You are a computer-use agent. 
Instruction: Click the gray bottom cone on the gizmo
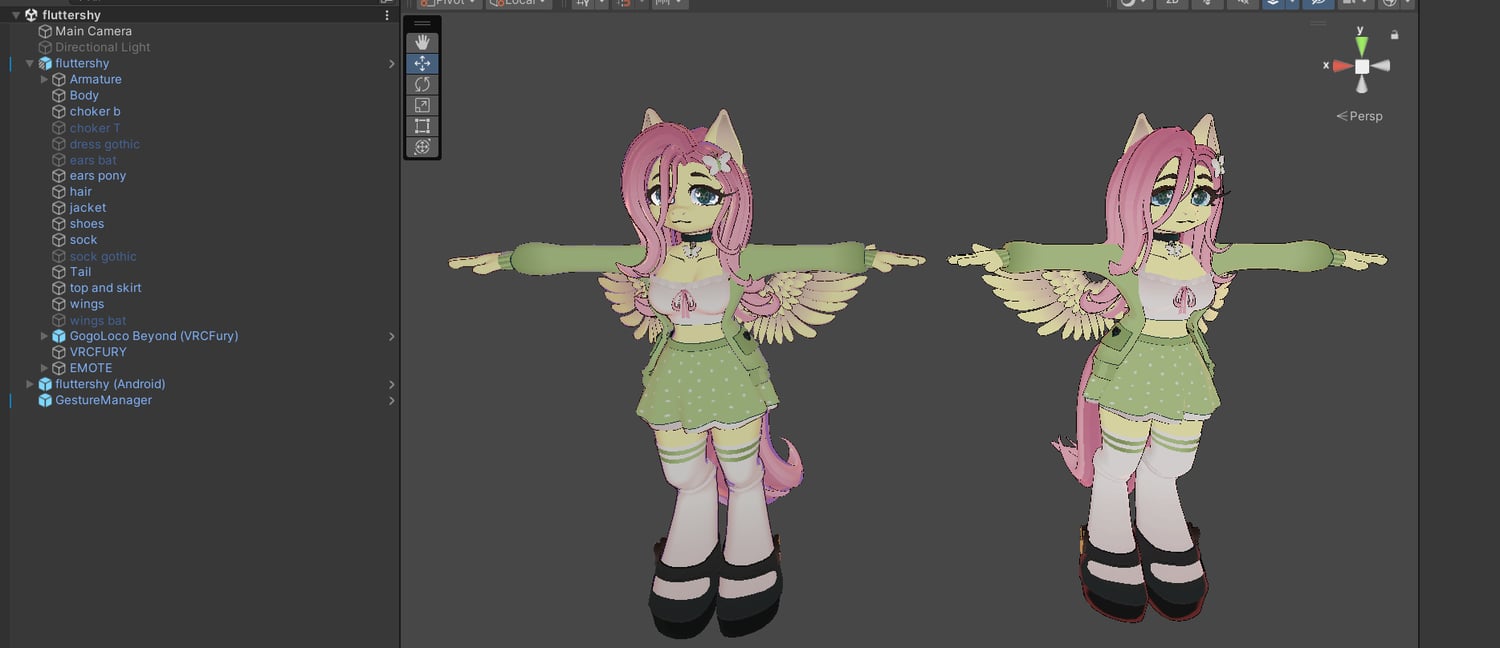coord(1361,84)
